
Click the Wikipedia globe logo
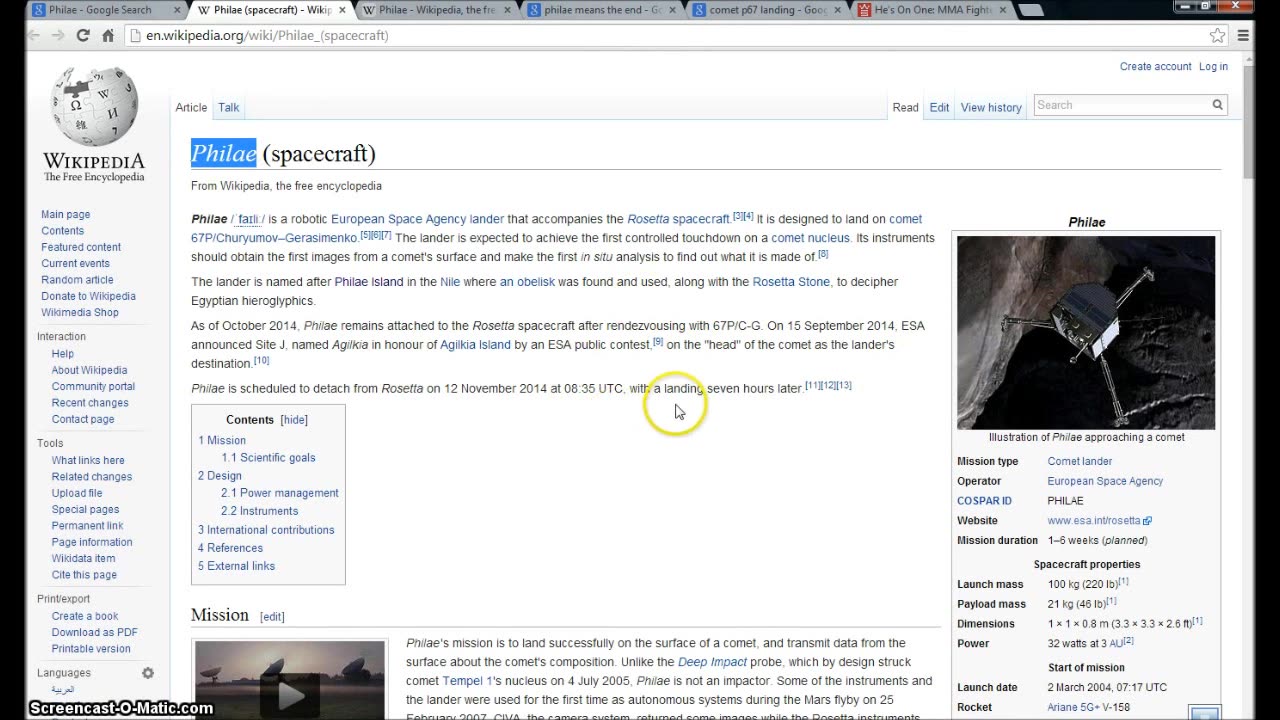click(x=93, y=108)
